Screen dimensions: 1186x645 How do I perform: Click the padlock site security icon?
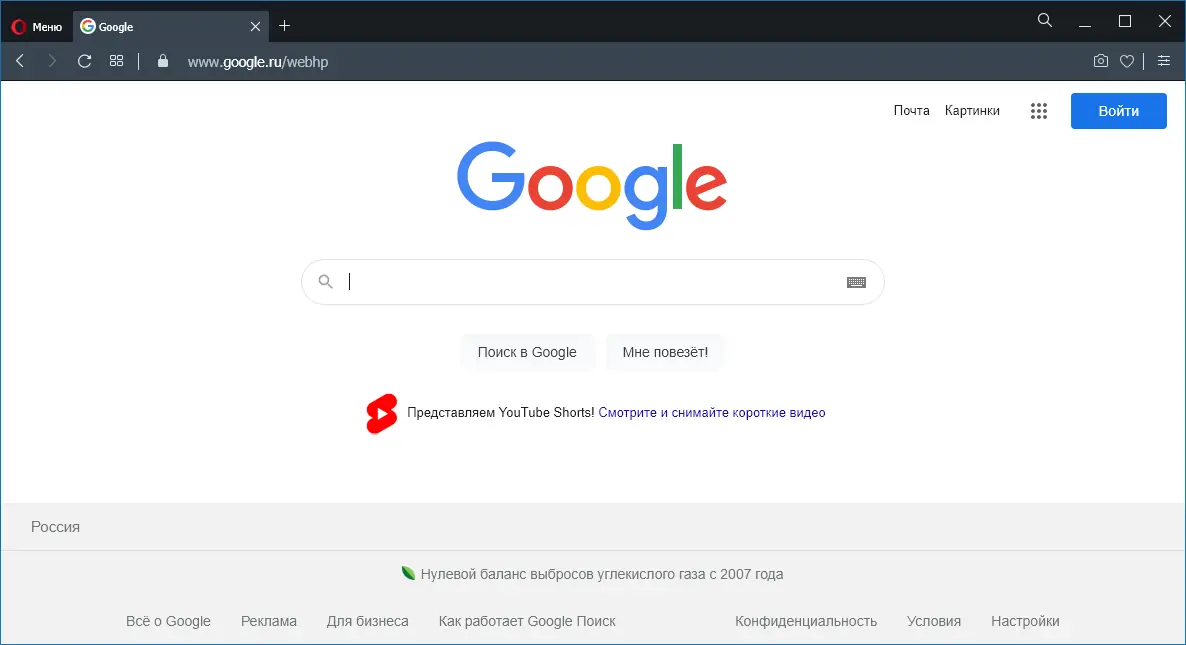point(163,61)
